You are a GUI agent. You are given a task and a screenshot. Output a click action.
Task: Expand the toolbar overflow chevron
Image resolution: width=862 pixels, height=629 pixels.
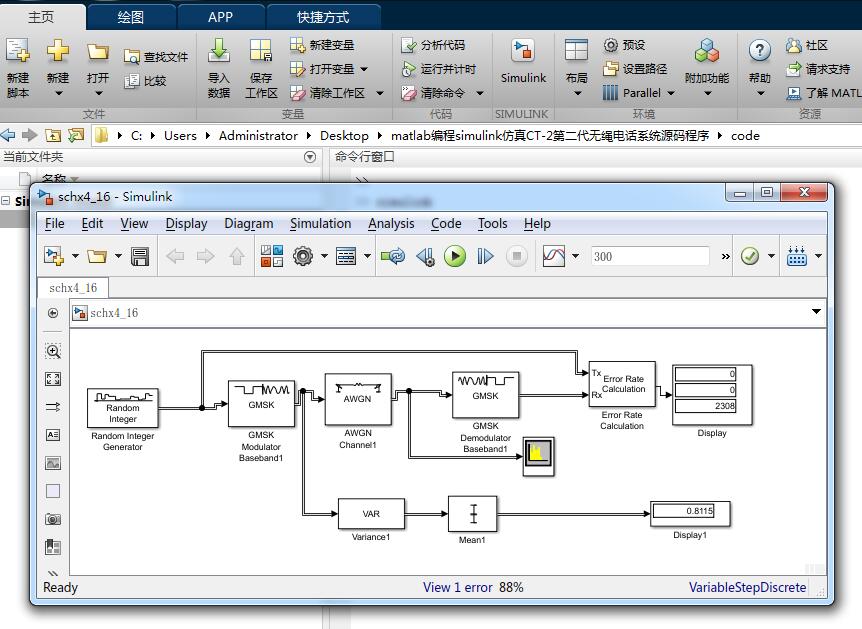(x=726, y=256)
